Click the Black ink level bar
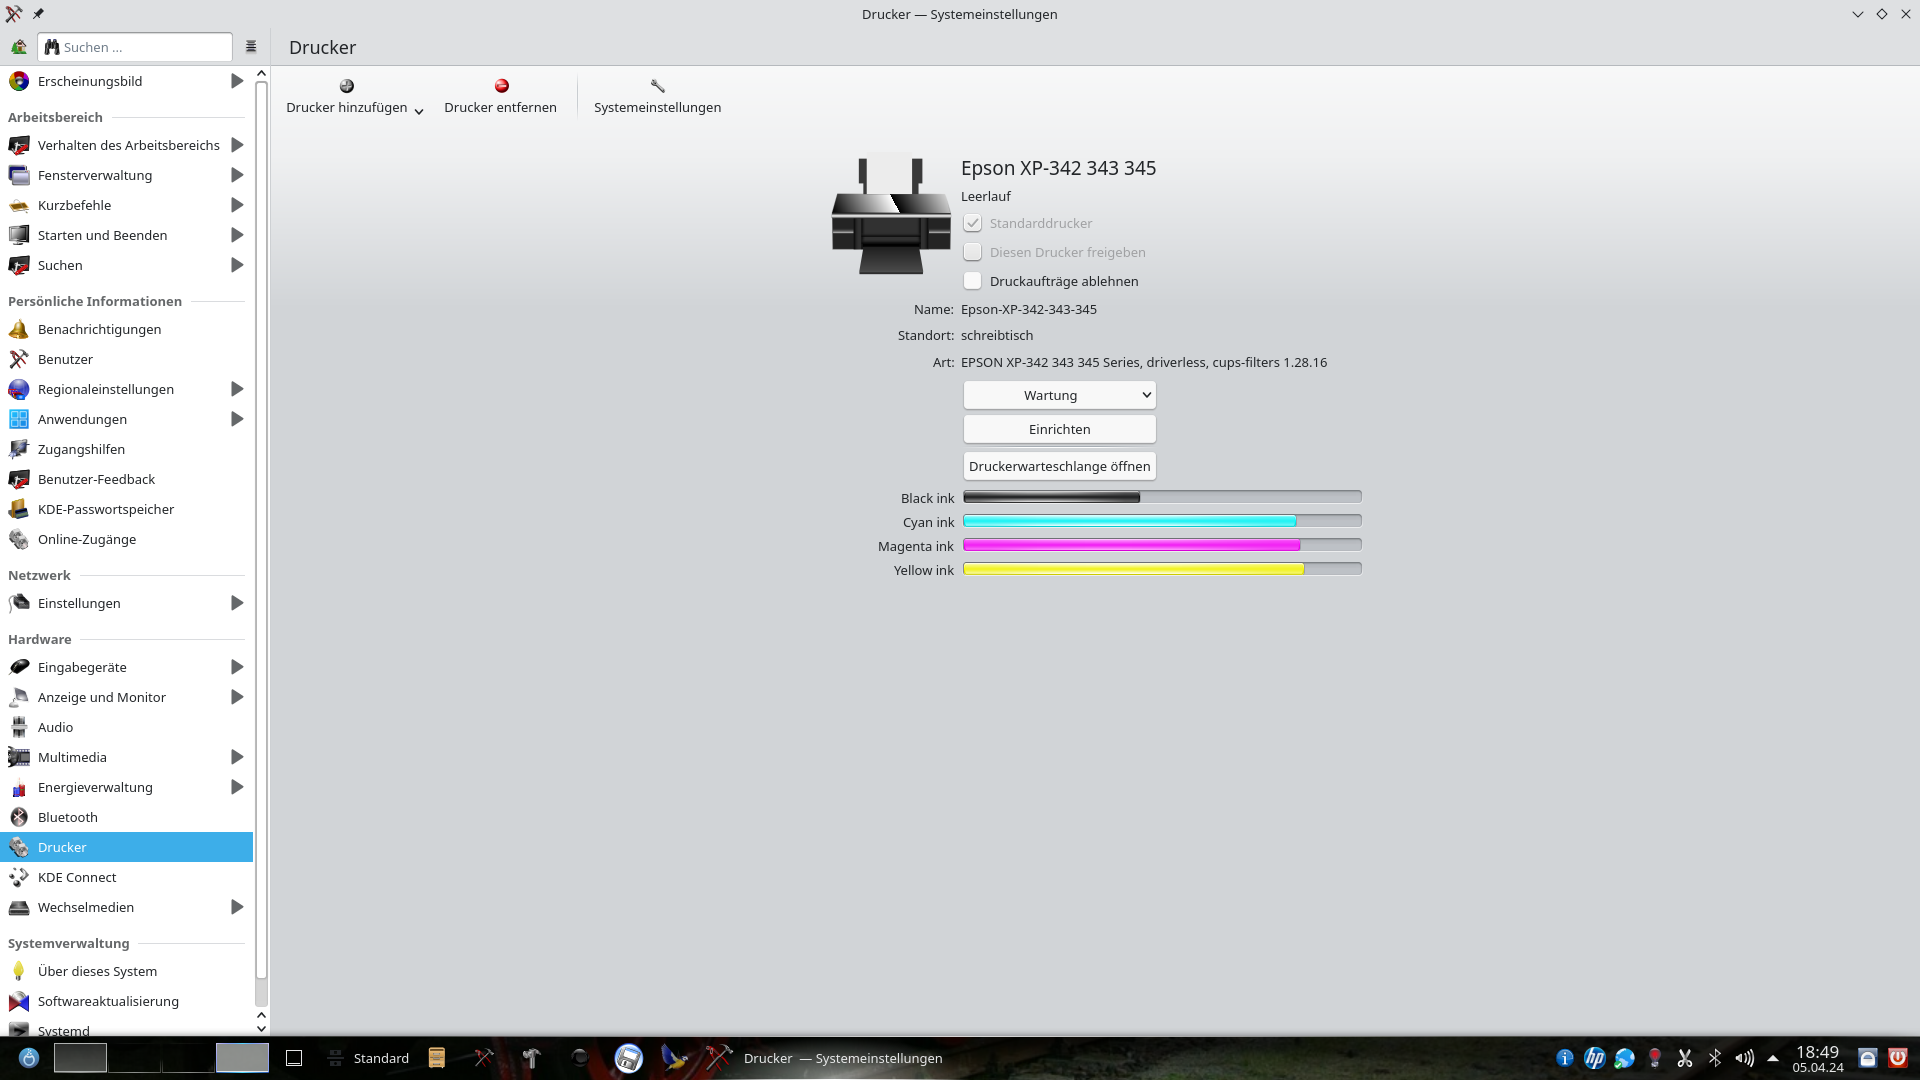 (x=1162, y=497)
